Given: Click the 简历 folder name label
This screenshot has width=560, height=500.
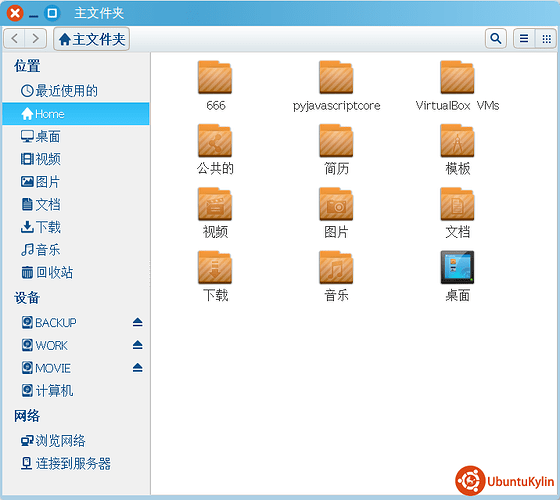Looking at the screenshot, I should click(x=336, y=169).
